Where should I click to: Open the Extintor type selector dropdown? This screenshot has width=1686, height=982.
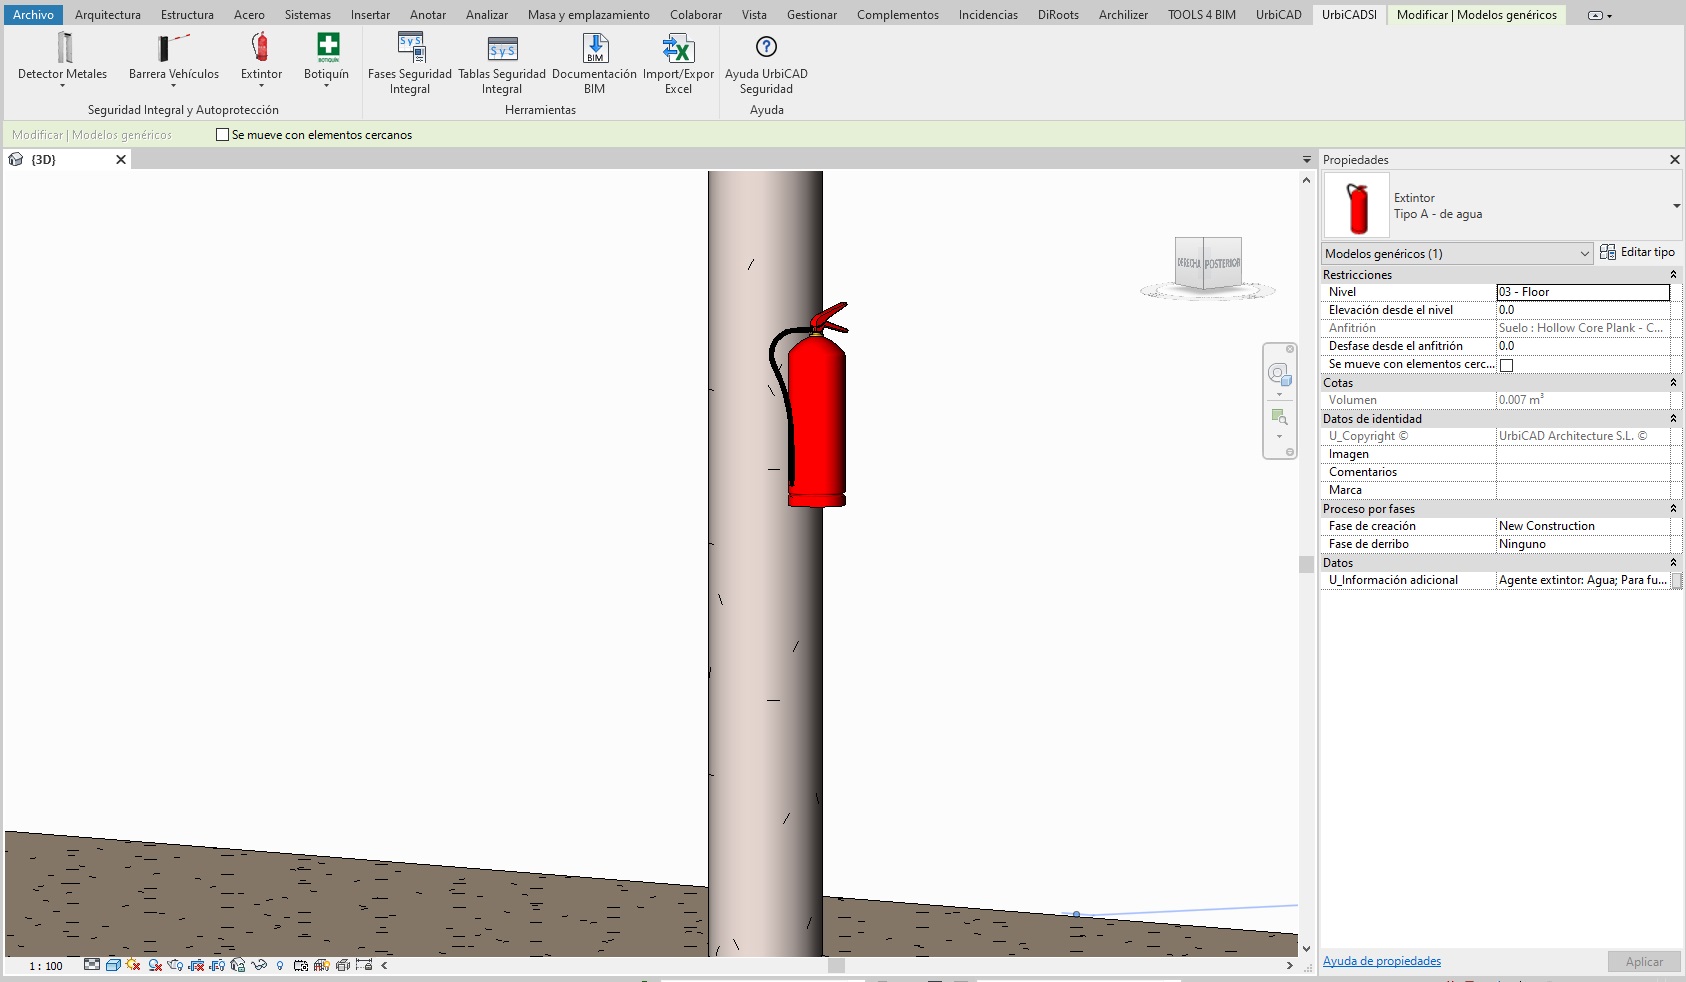click(x=1676, y=206)
